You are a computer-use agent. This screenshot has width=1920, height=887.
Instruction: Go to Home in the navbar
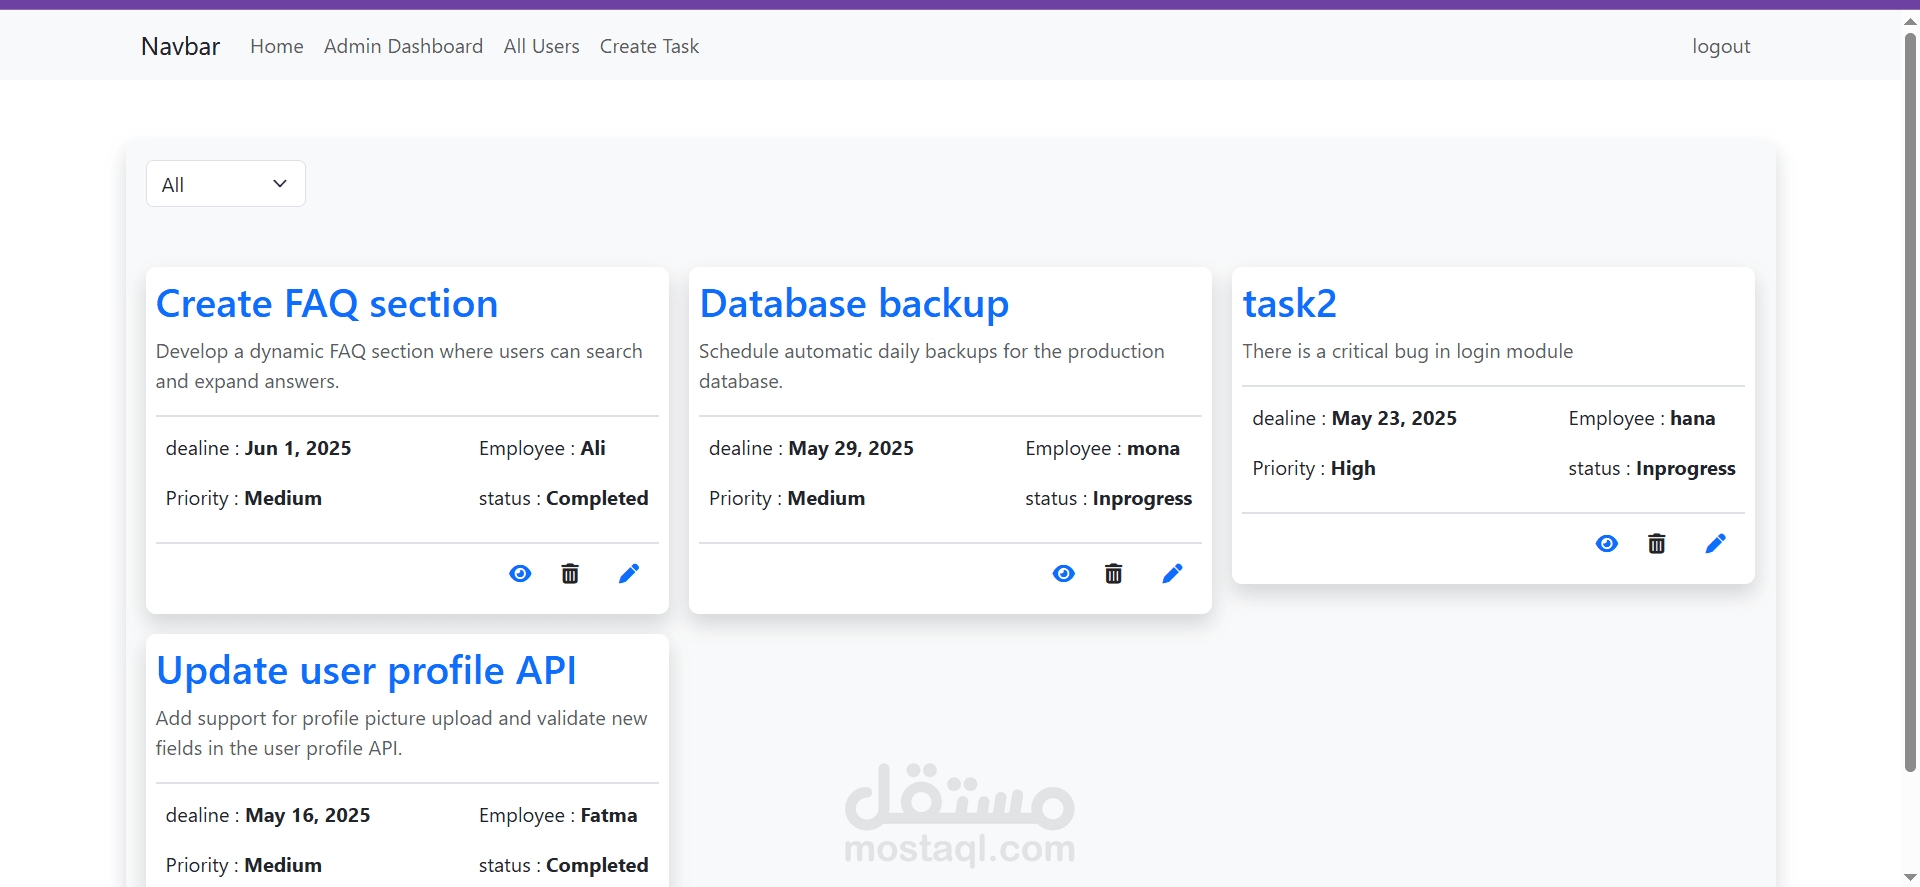point(277,46)
